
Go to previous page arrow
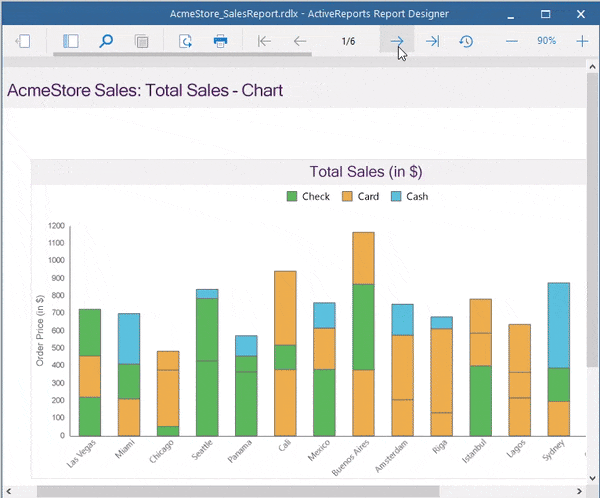click(300, 41)
